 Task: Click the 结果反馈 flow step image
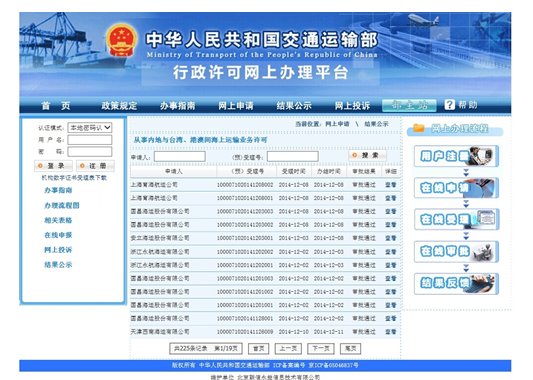pos(456,283)
